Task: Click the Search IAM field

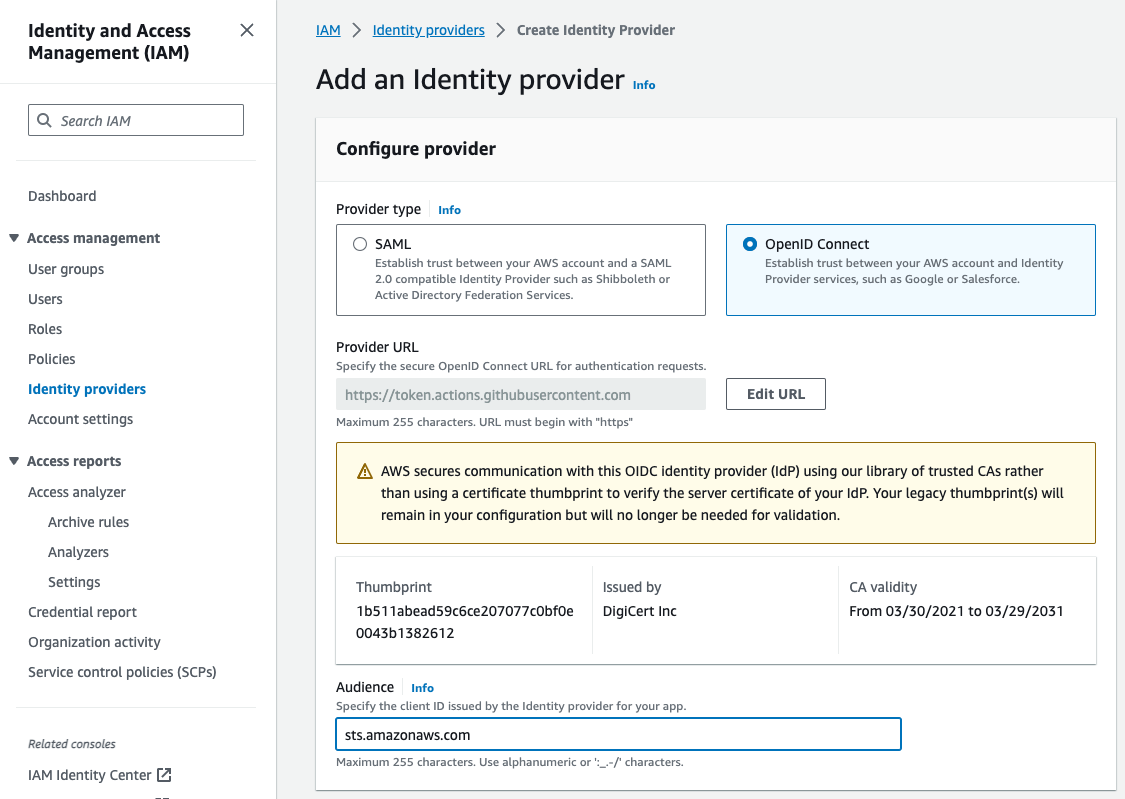Action: click(x=136, y=120)
